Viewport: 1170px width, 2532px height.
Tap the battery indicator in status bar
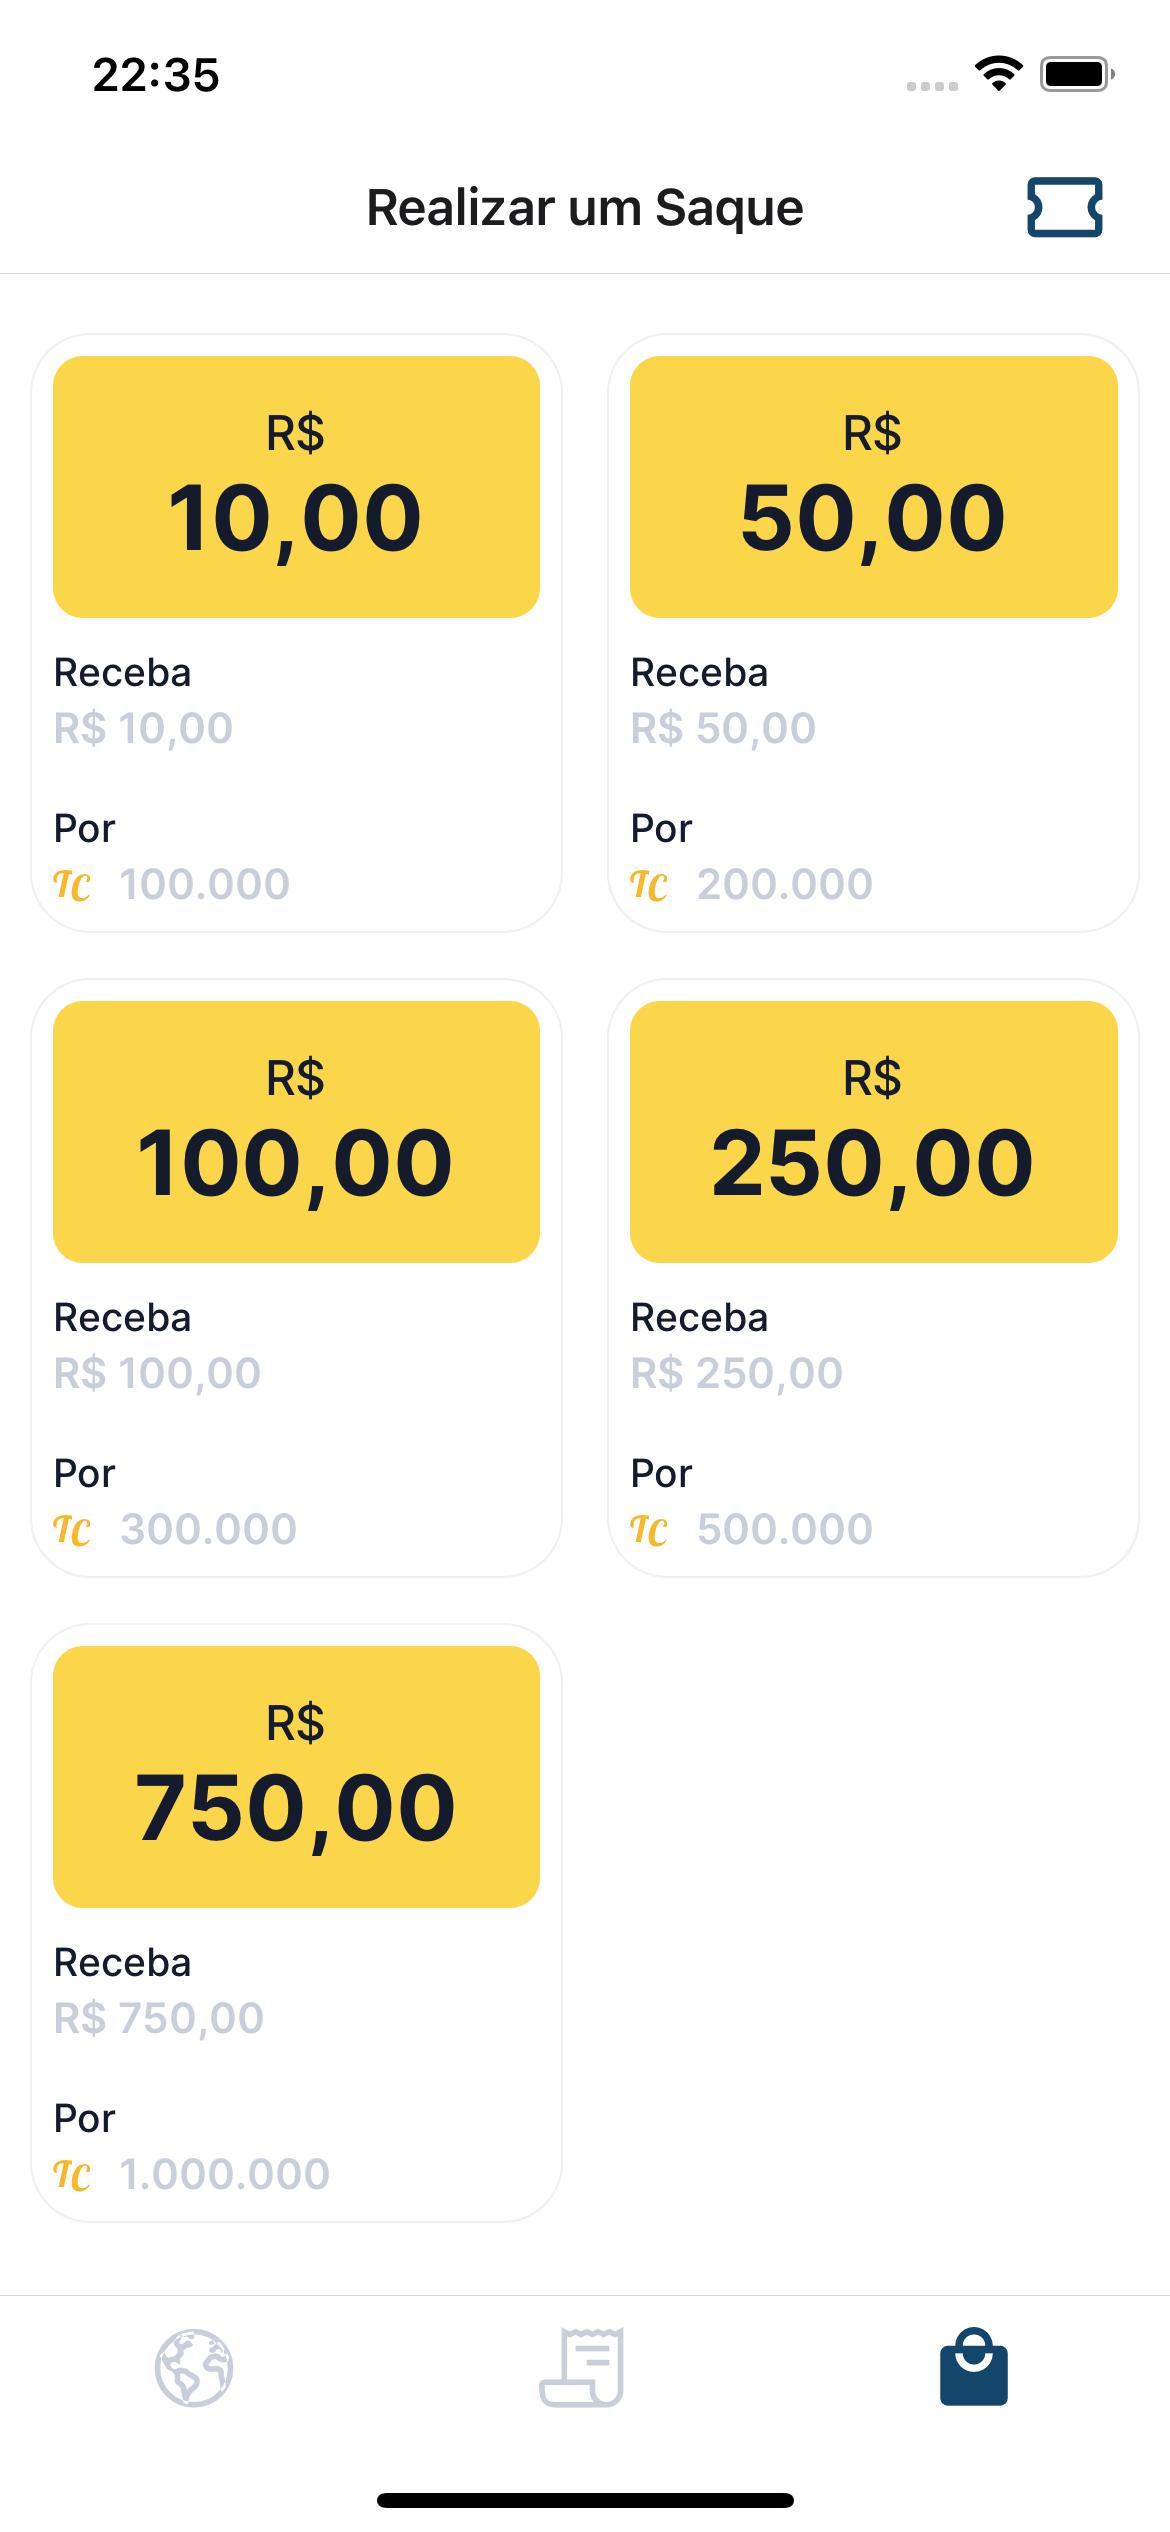1077,74
